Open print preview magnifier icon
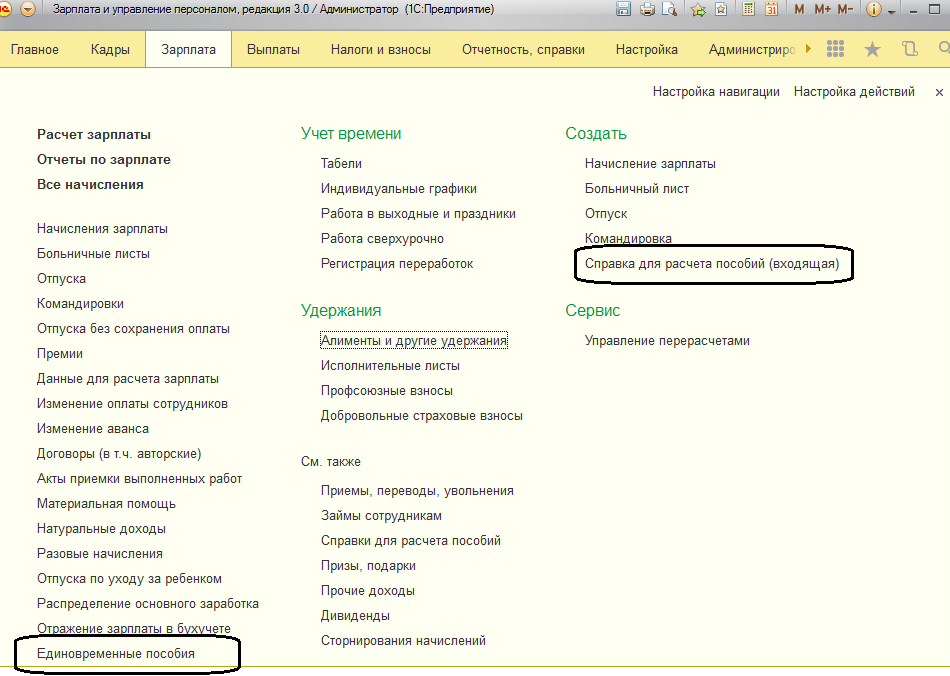Viewport: 950px width, 676px height. point(670,9)
